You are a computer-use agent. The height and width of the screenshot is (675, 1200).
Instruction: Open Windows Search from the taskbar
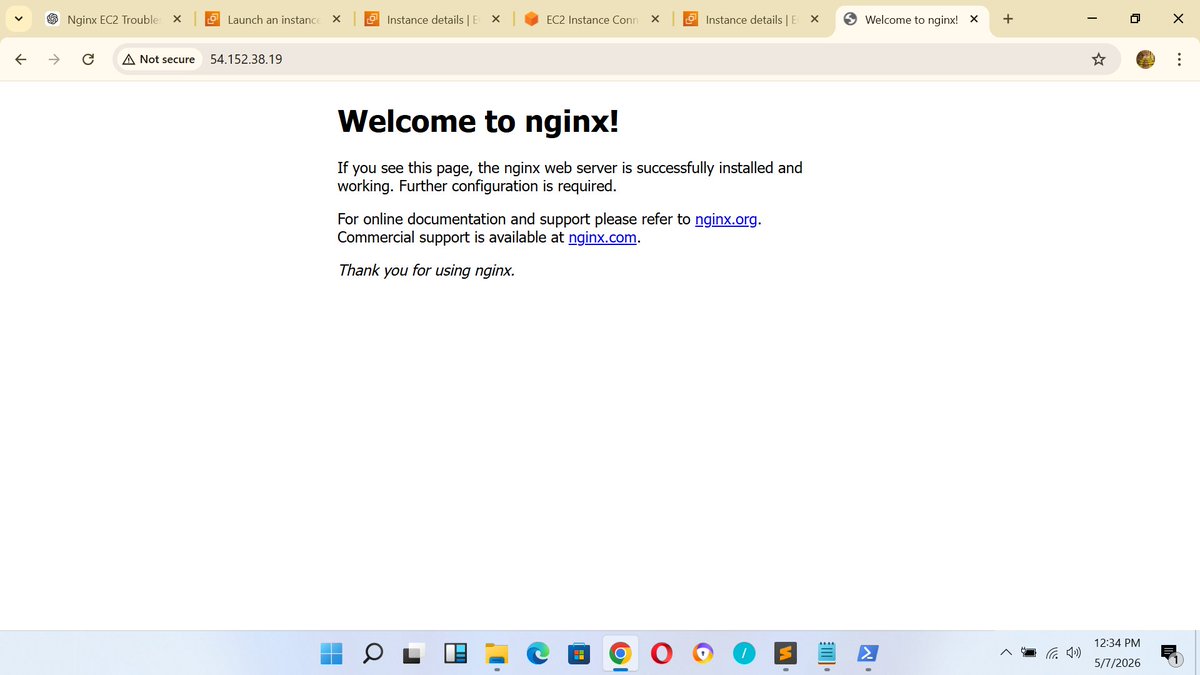click(x=372, y=654)
